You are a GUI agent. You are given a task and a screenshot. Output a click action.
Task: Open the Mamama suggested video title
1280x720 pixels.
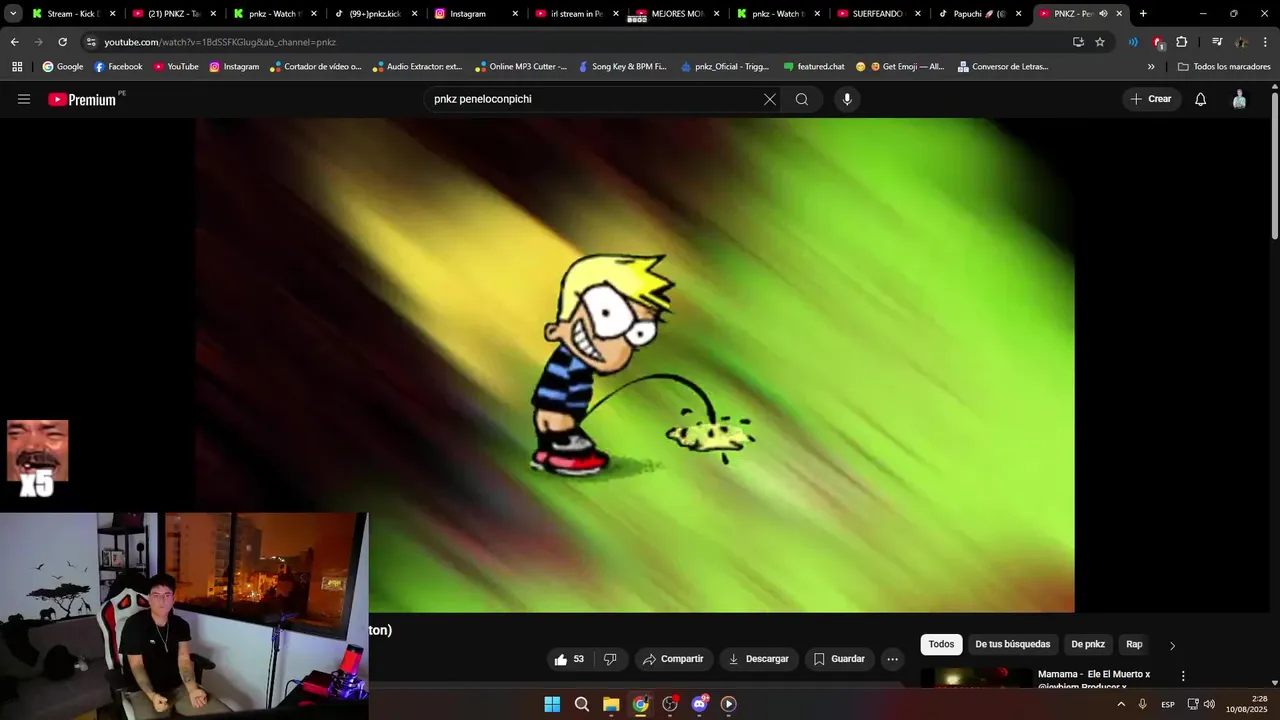1094,680
